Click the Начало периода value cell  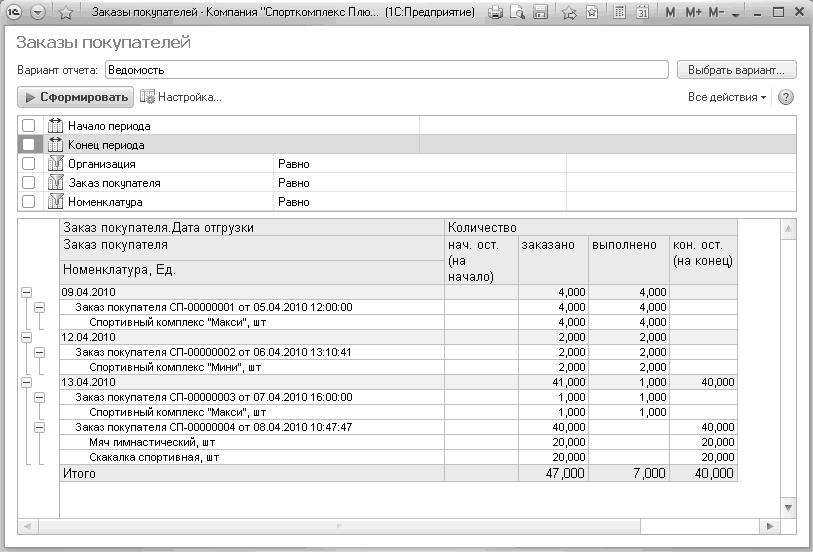[607, 125]
